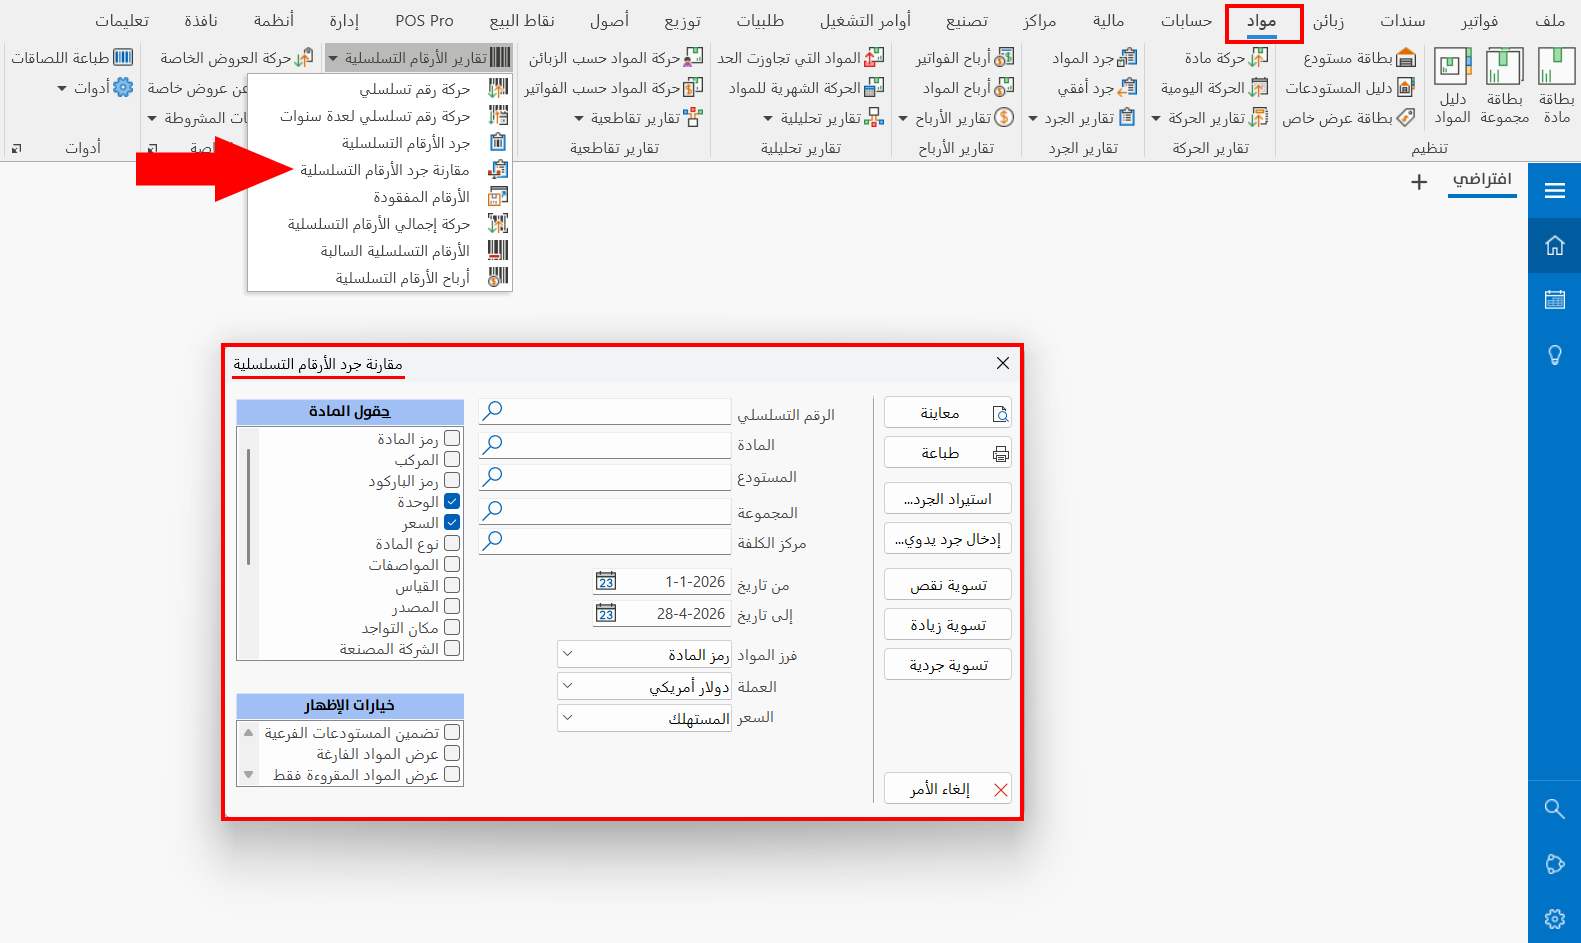Open the calendar icon in sidebar
The height and width of the screenshot is (943, 1581).
point(1554,299)
